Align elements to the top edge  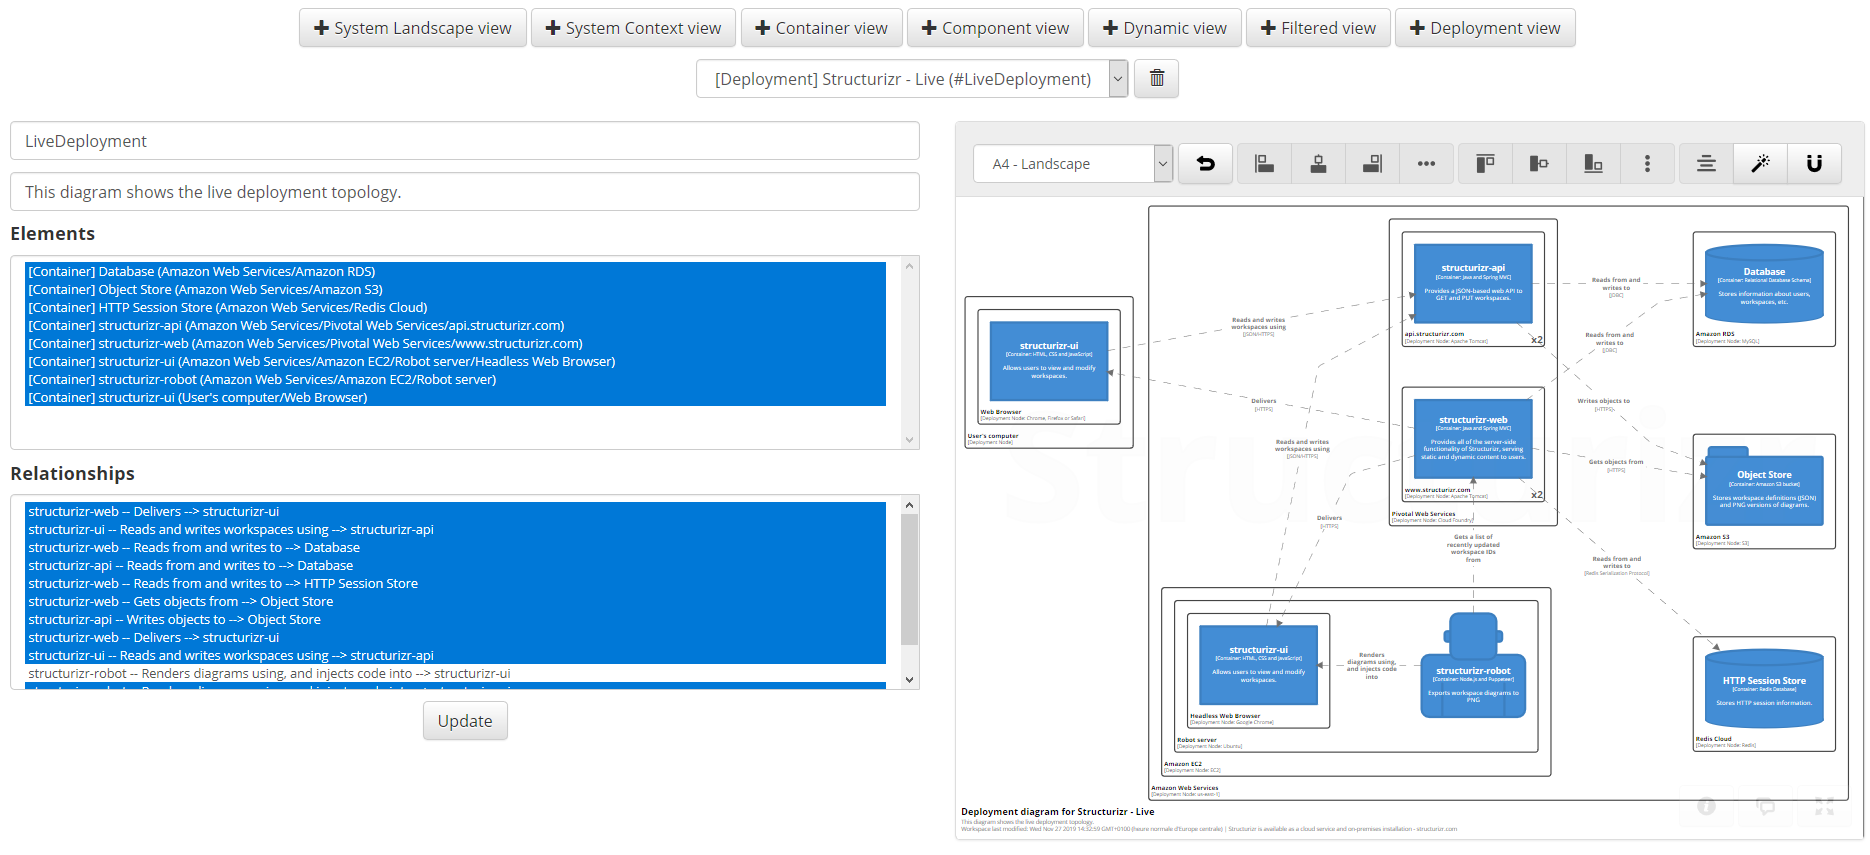click(1485, 164)
